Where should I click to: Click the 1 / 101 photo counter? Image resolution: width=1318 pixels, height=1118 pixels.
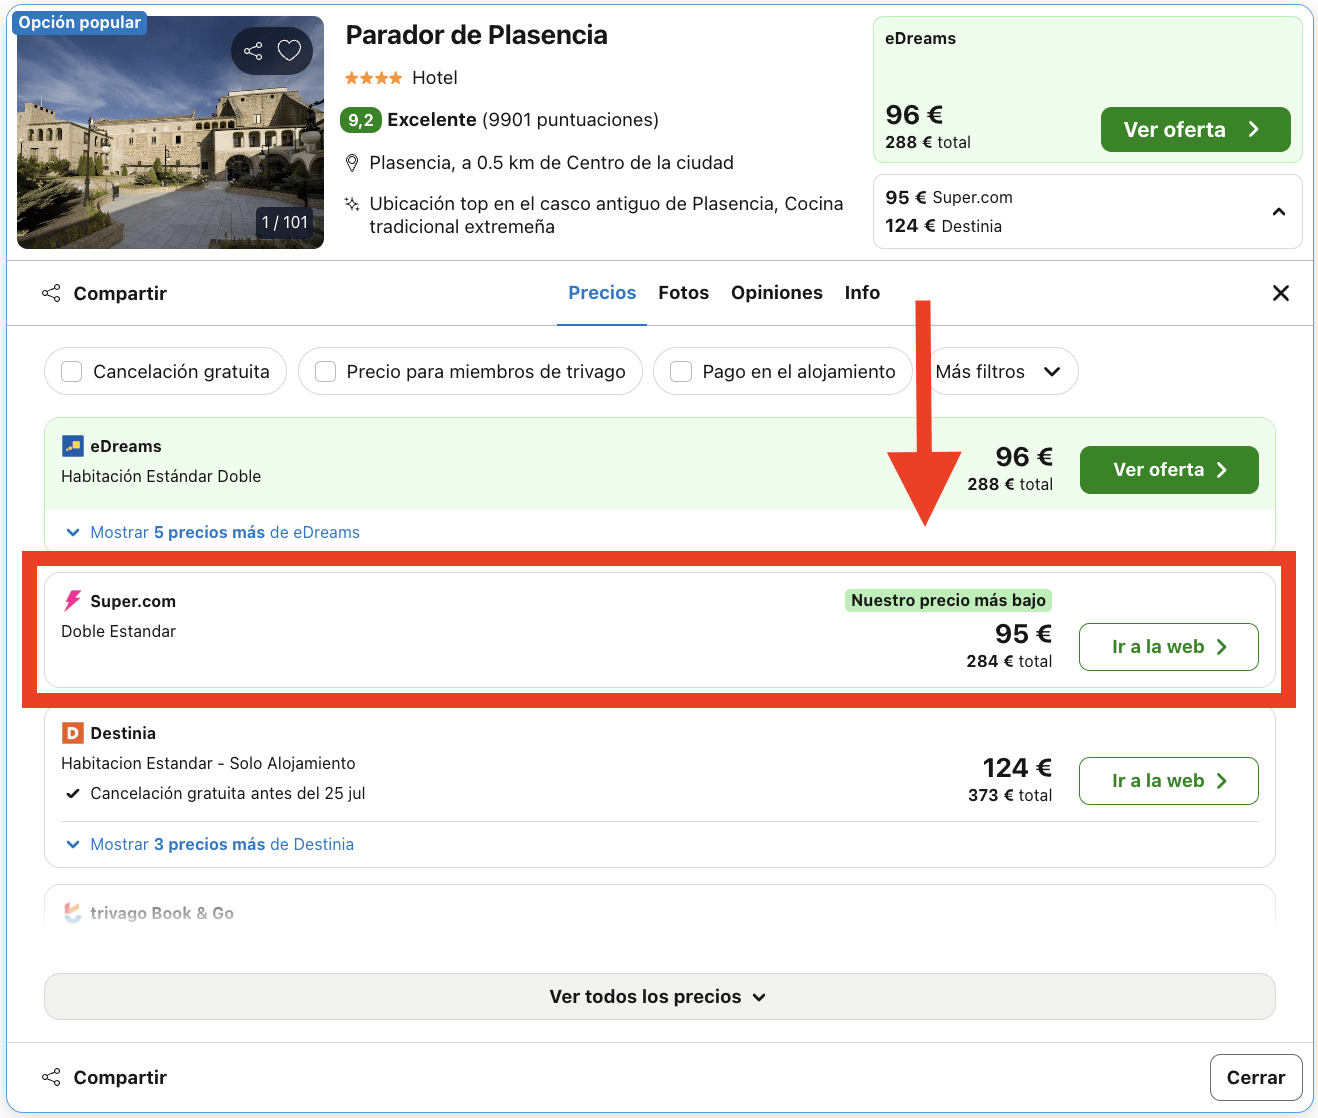(285, 222)
